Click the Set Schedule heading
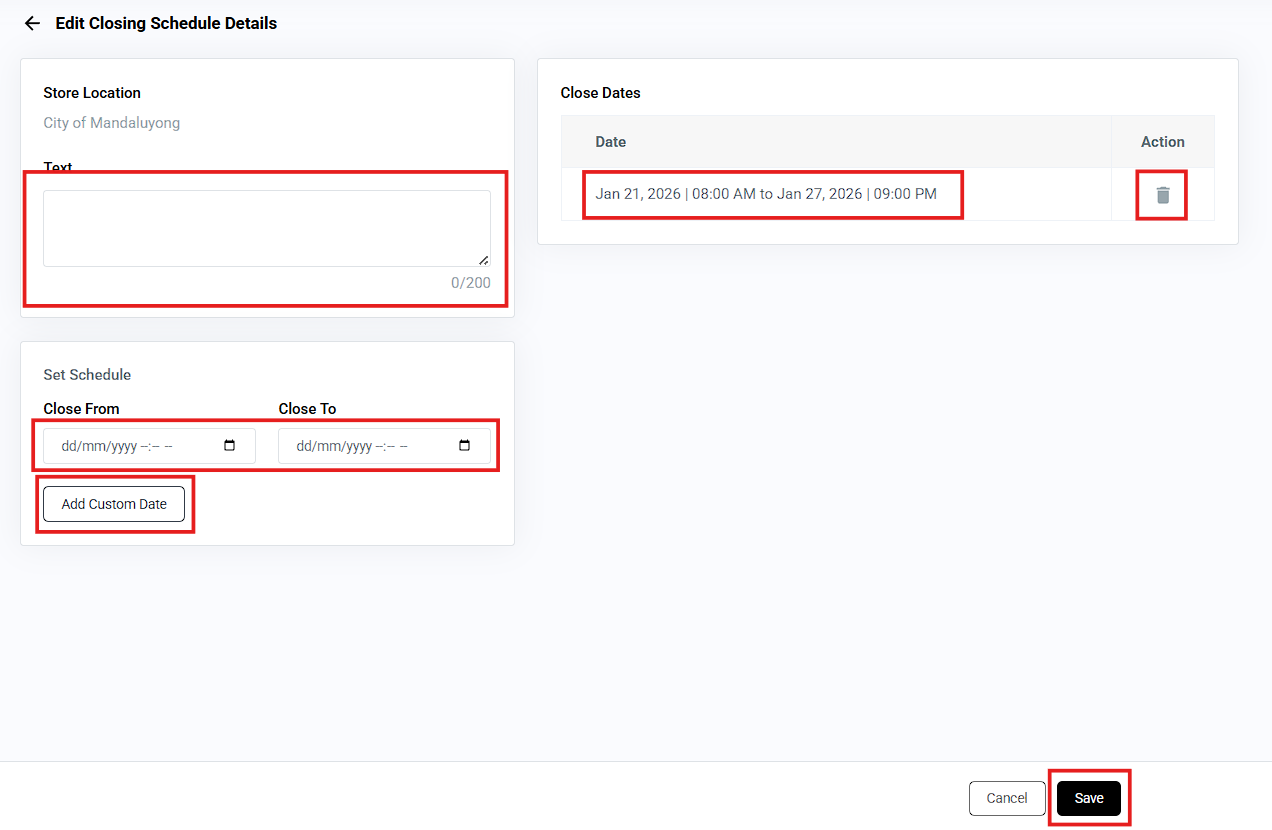Viewport: 1272px width, 830px height. pyautogui.click(x=87, y=375)
